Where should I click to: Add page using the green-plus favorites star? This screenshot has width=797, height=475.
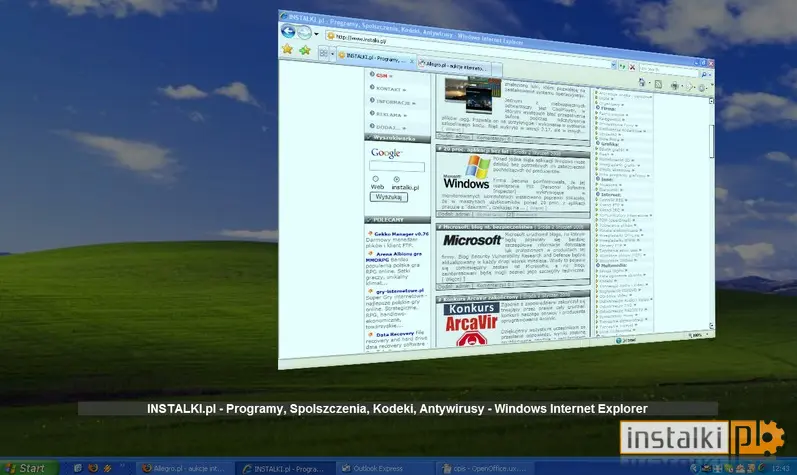(304, 50)
